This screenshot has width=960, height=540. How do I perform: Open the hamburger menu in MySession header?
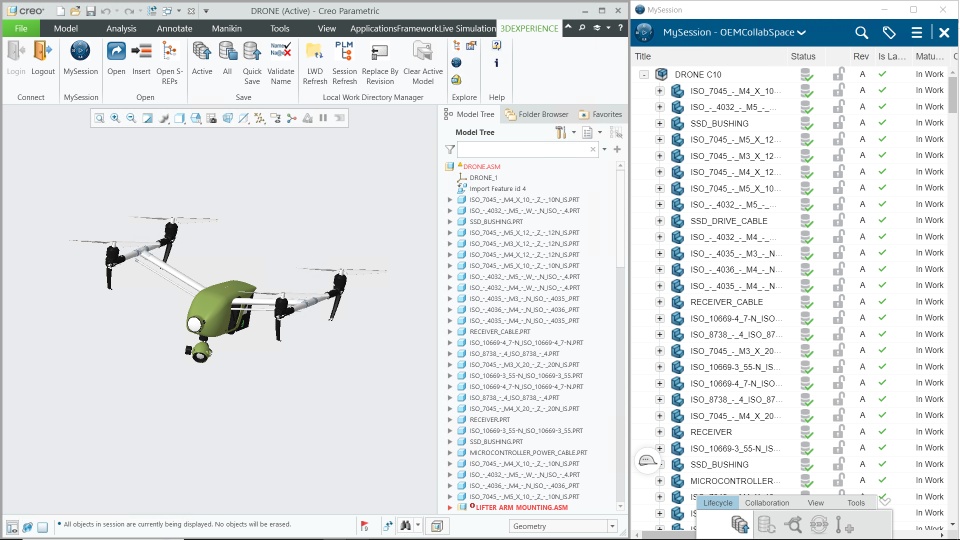coord(917,32)
